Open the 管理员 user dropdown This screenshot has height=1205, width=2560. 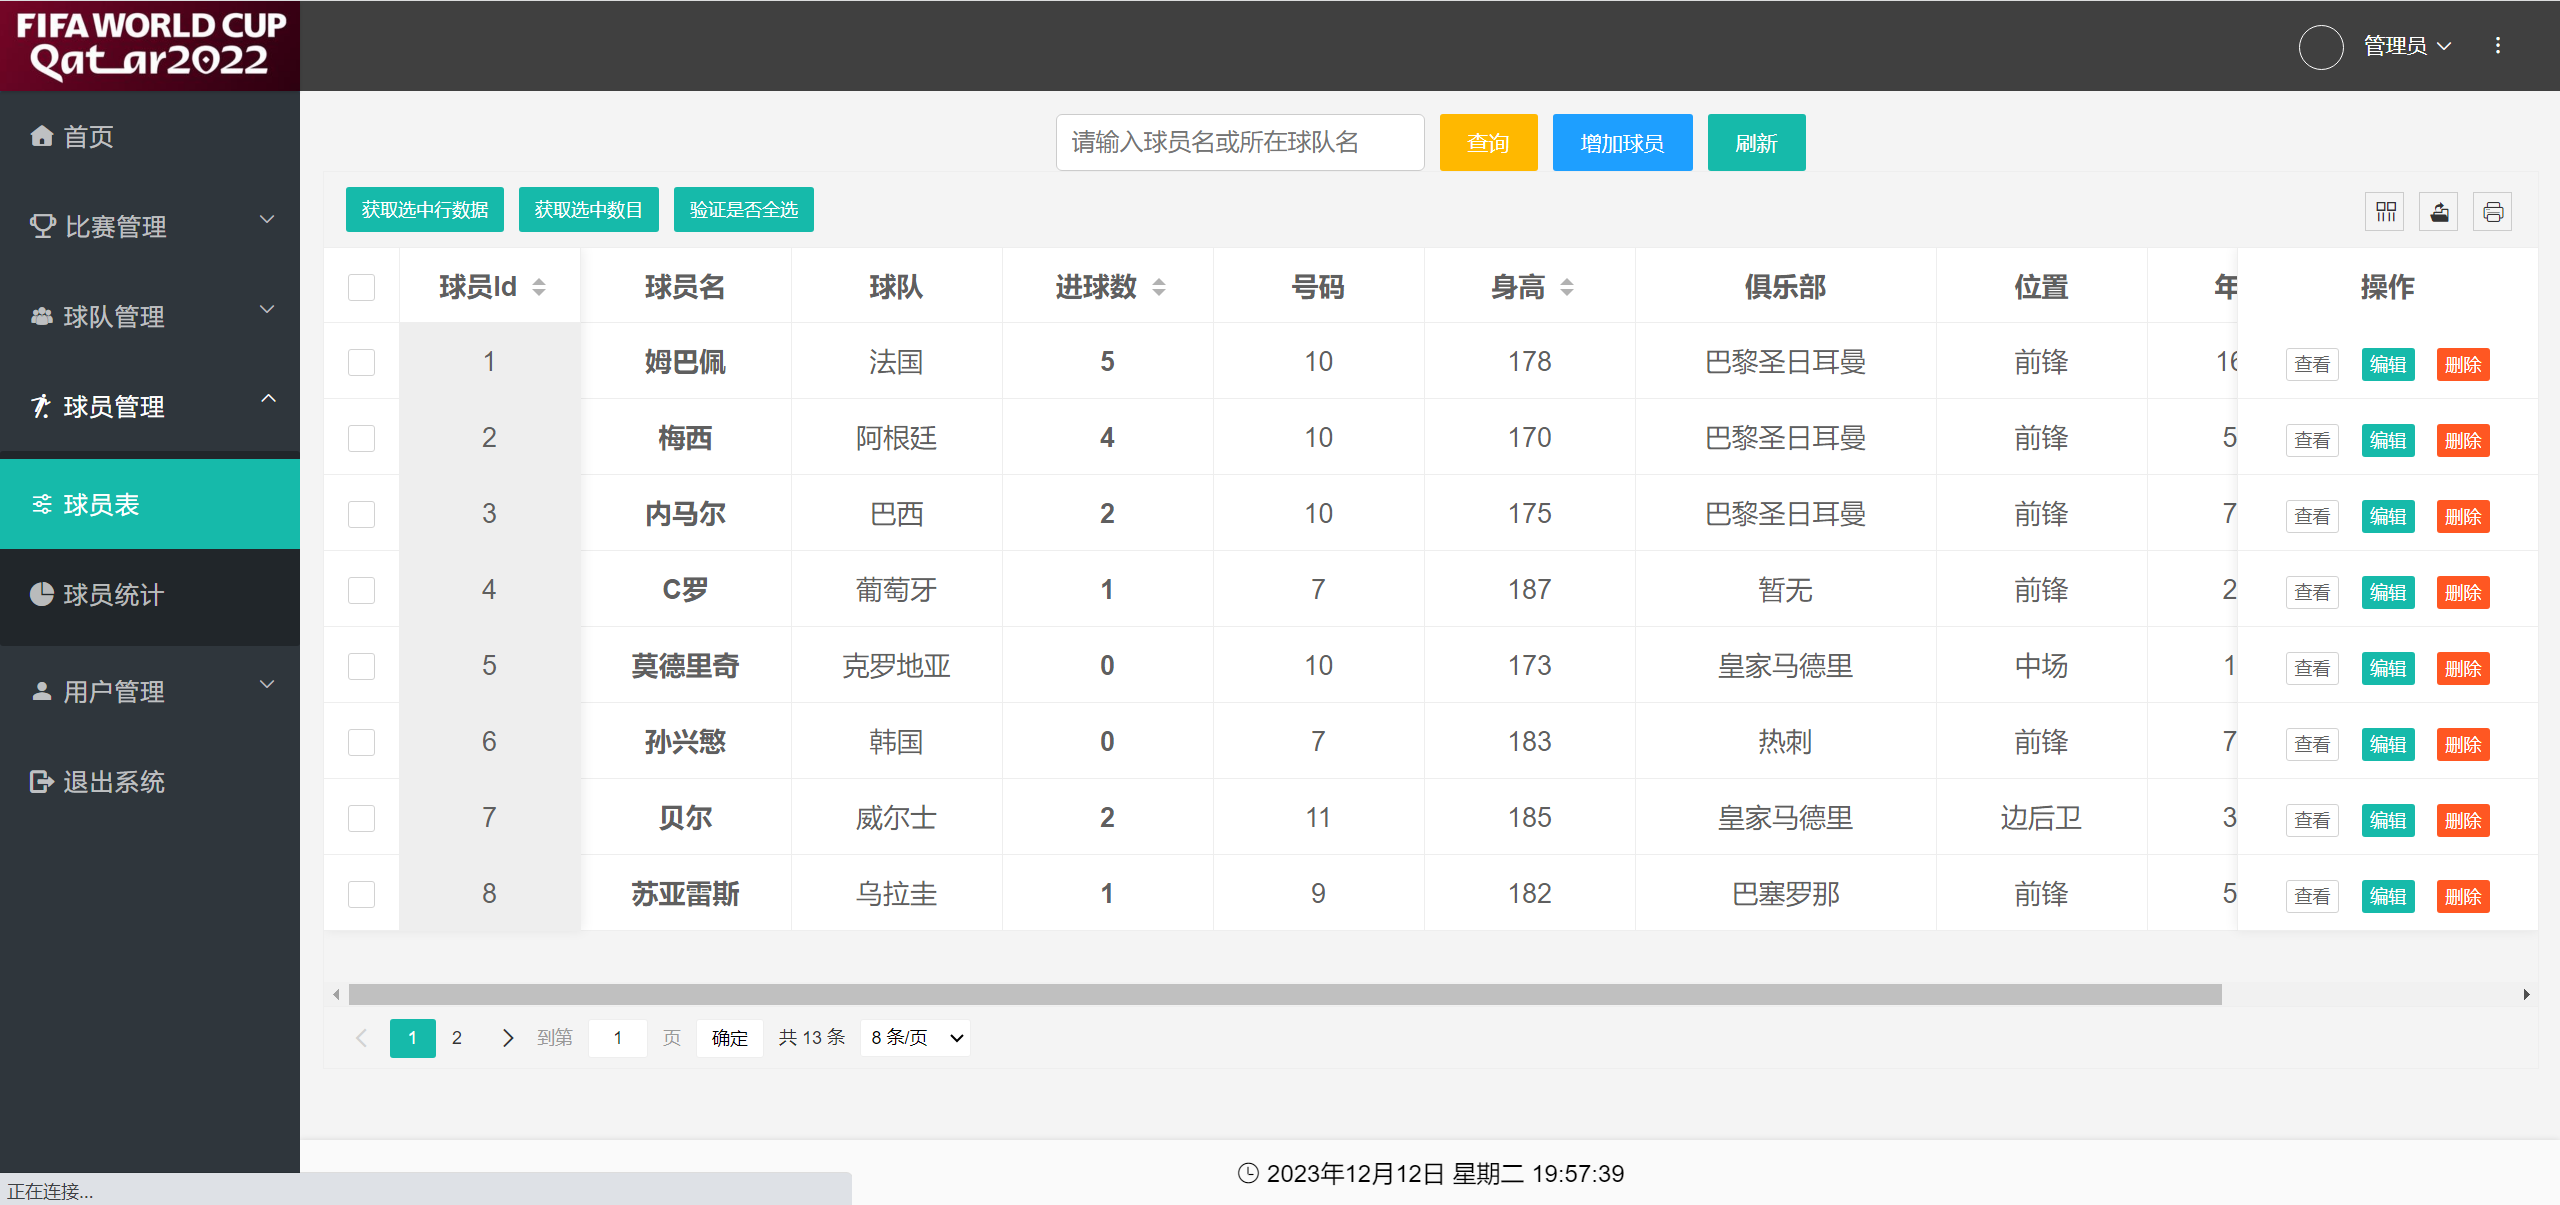point(2407,46)
